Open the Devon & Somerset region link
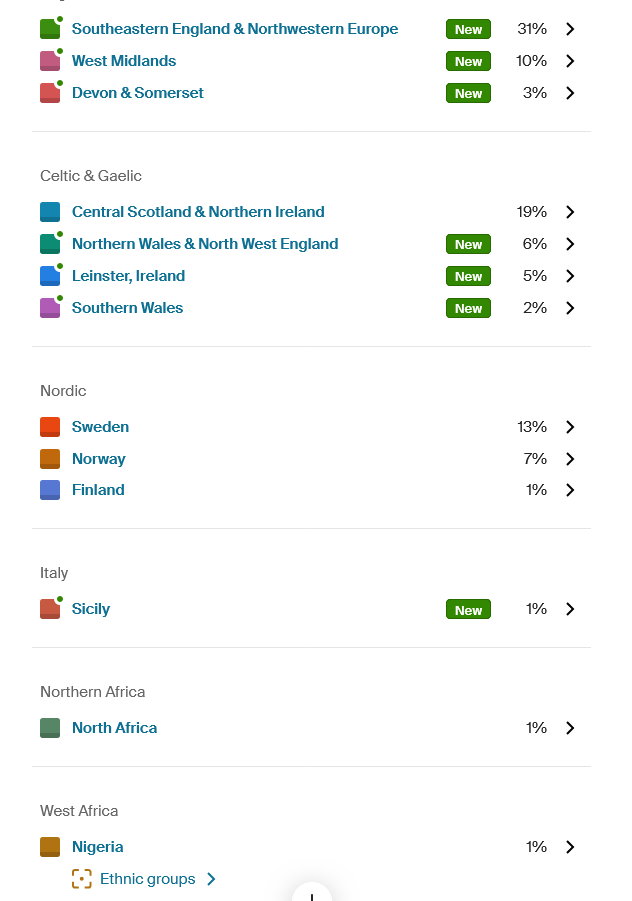Screen dimensions: 632x901 137,93
